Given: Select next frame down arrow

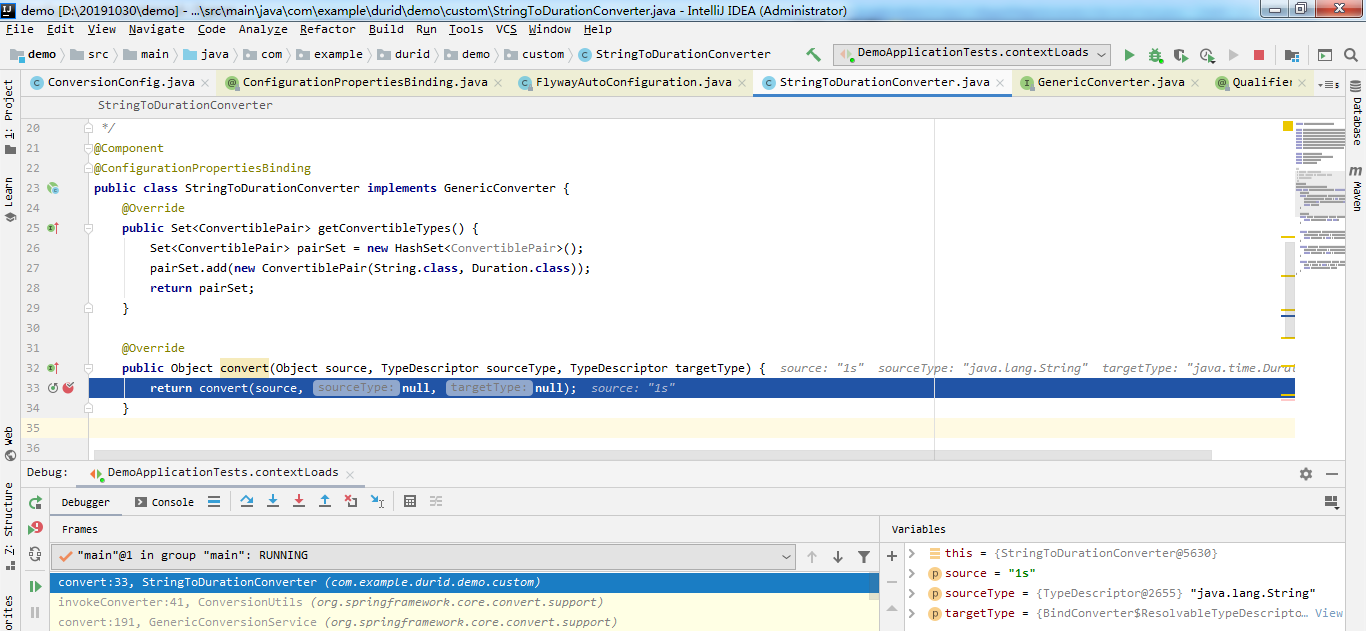Looking at the screenshot, I should [838, 557].
